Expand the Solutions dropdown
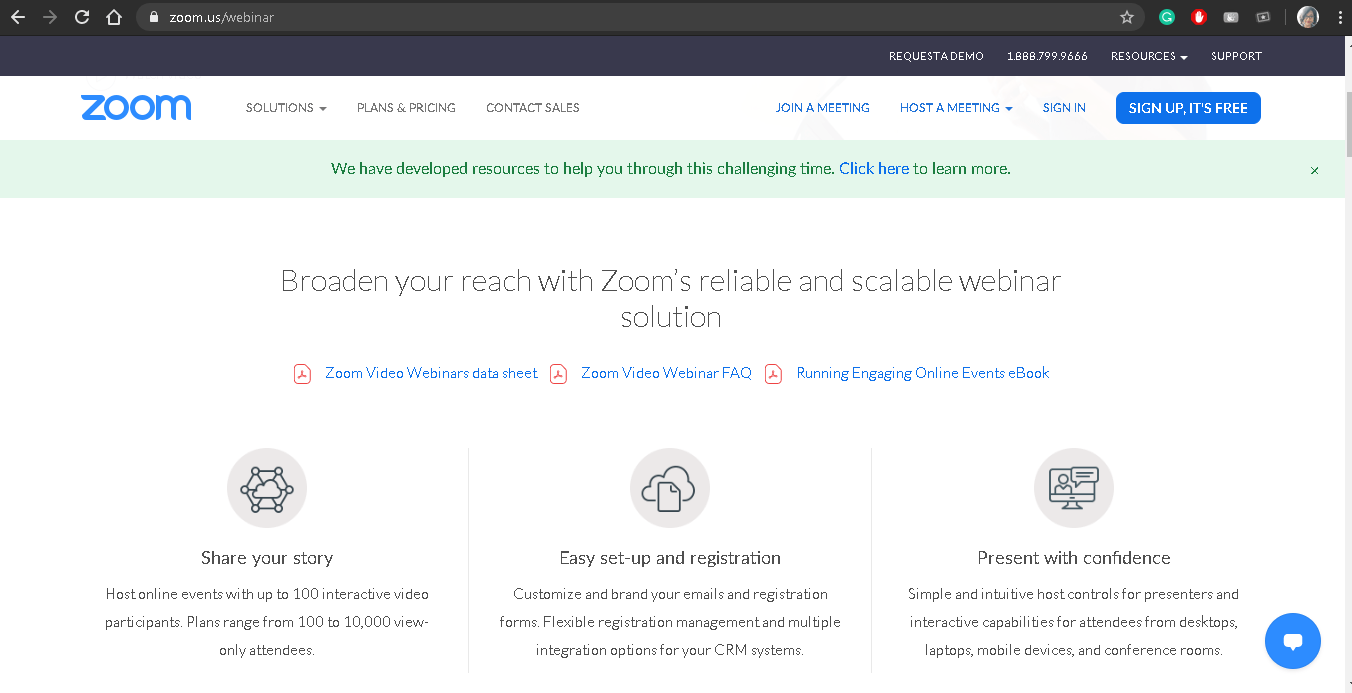 (x=286, y=108)
